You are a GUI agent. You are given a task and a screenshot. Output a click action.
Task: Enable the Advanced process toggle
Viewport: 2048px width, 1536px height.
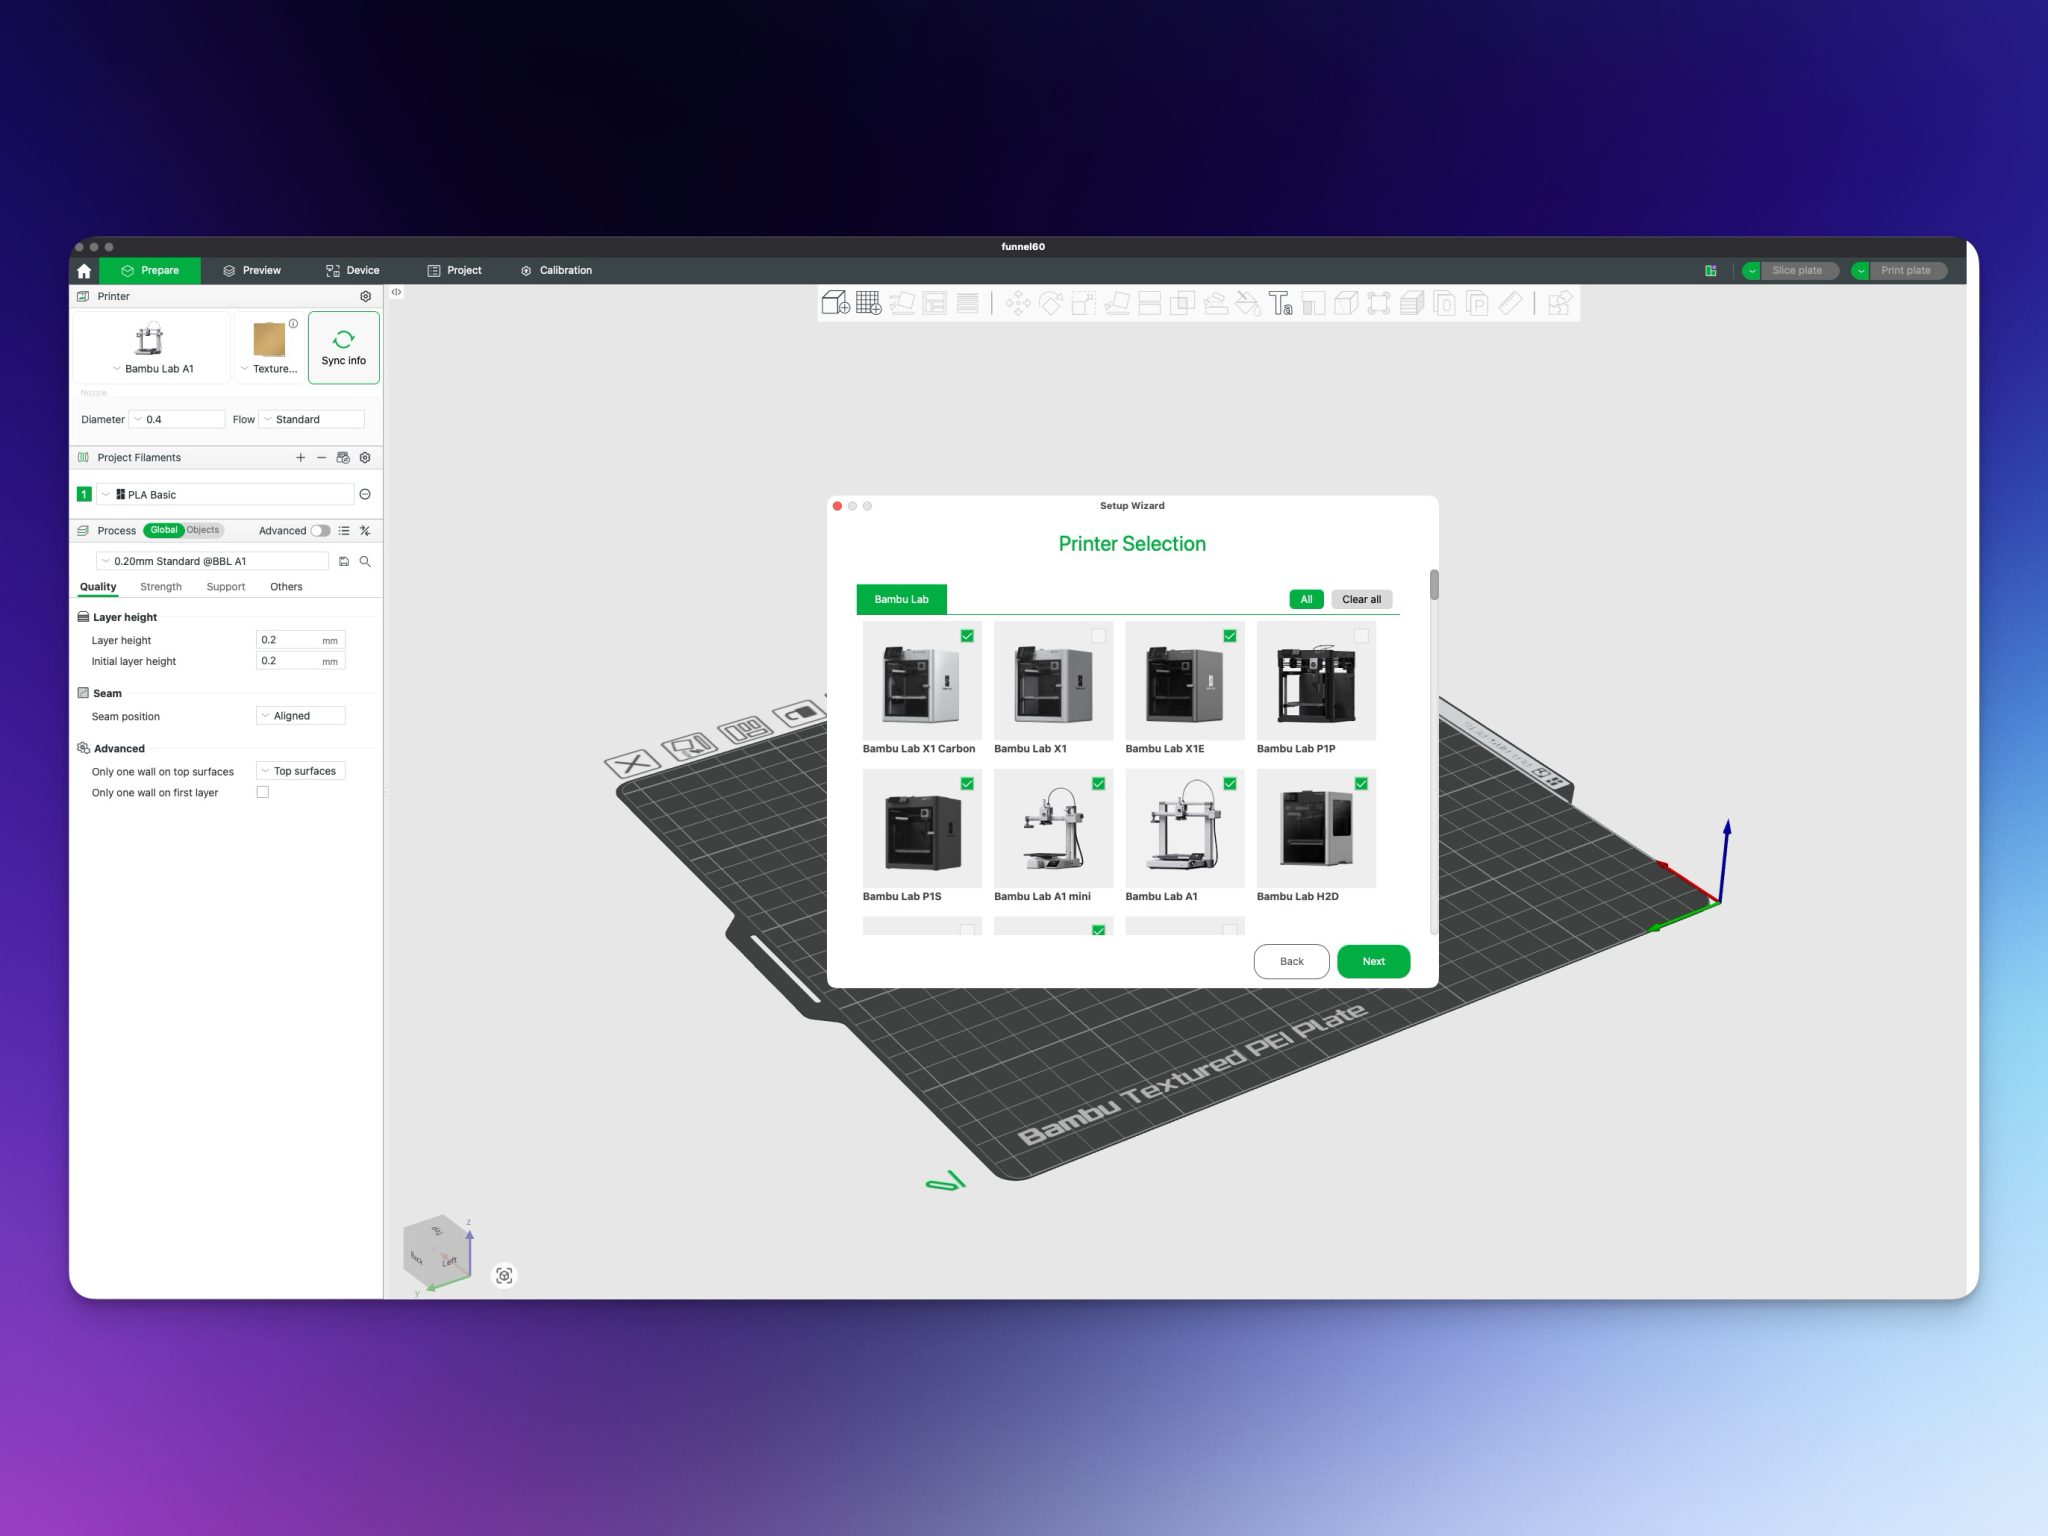[320, 531]
